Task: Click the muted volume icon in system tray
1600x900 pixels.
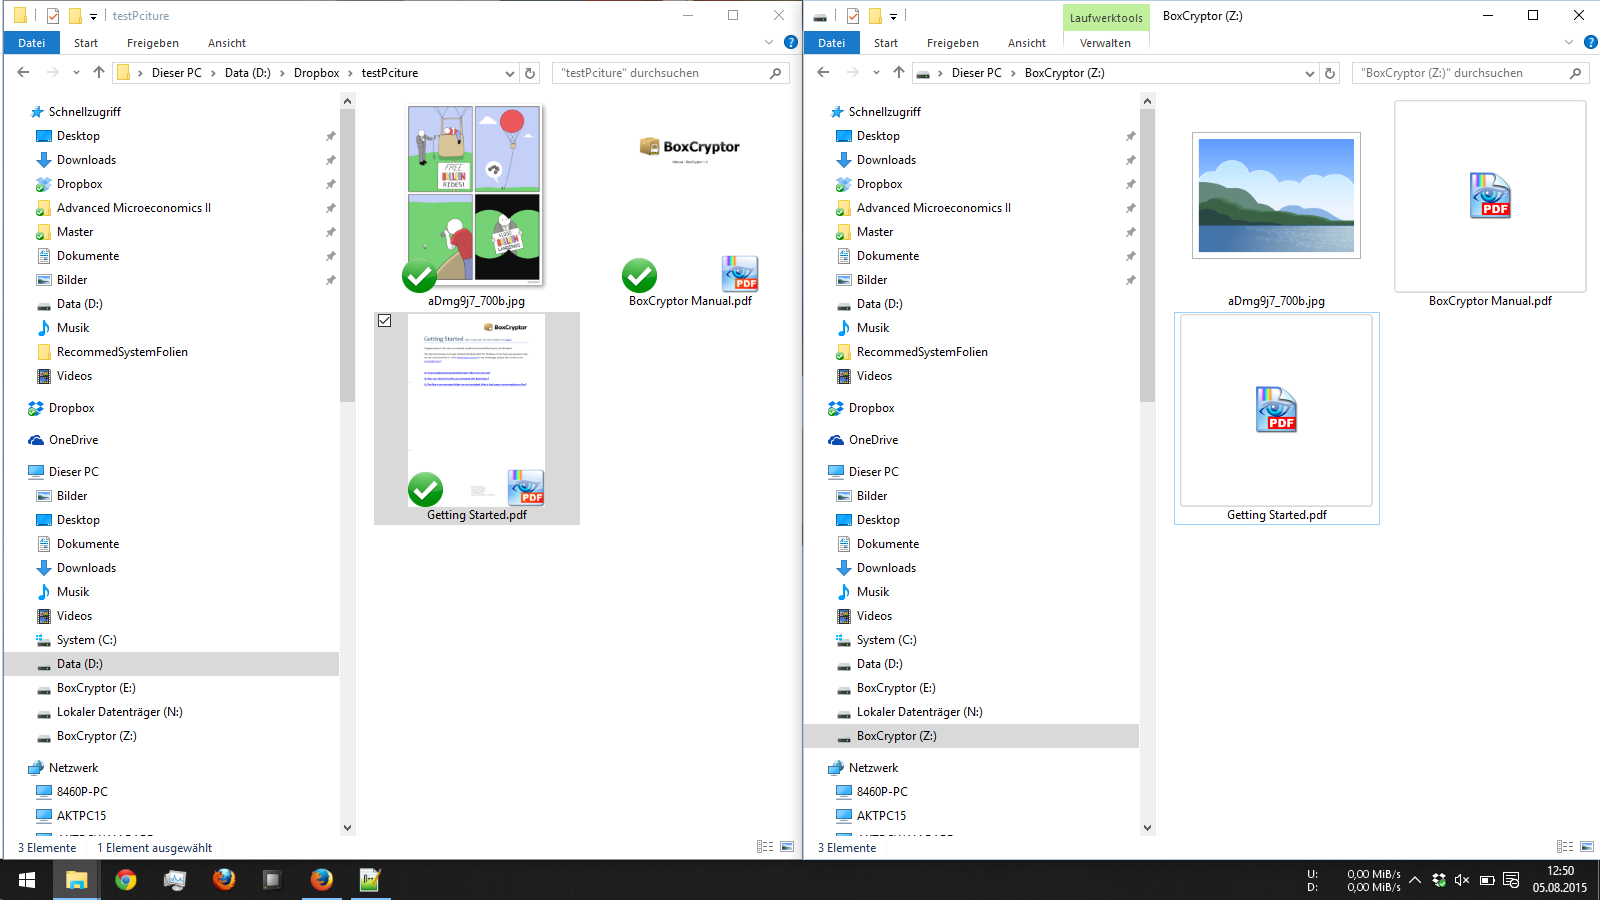Action: (1462, 880)
